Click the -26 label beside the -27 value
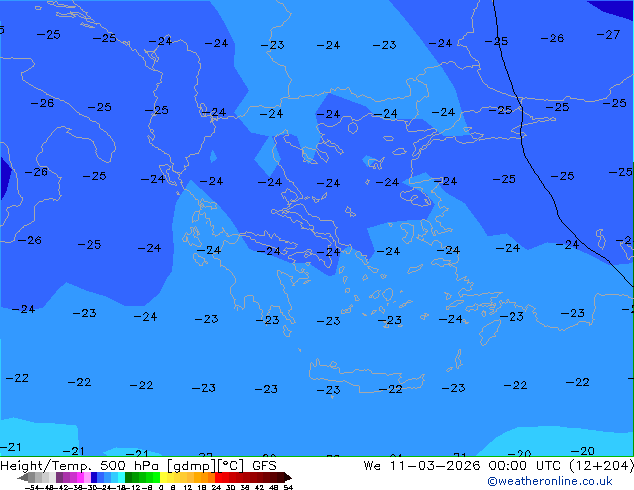Image resolution: width=634 pixels, height=490 pixels. [x=552, y=38]
